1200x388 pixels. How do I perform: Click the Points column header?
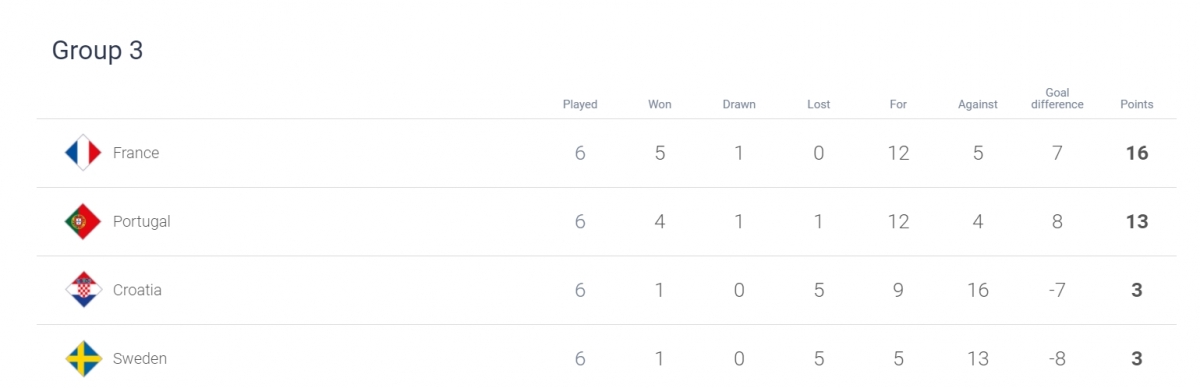pos(1137,104)
